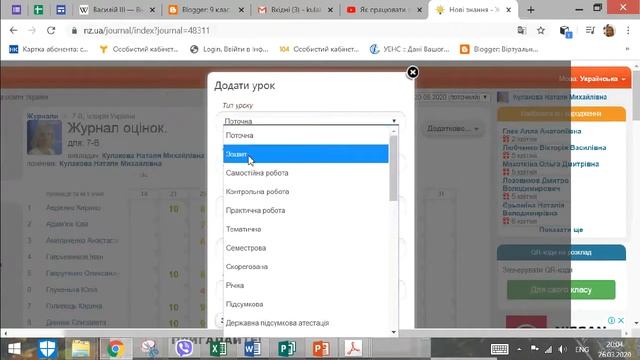
Task: Pick Практична робота lesson type
Action: [306, 210]
